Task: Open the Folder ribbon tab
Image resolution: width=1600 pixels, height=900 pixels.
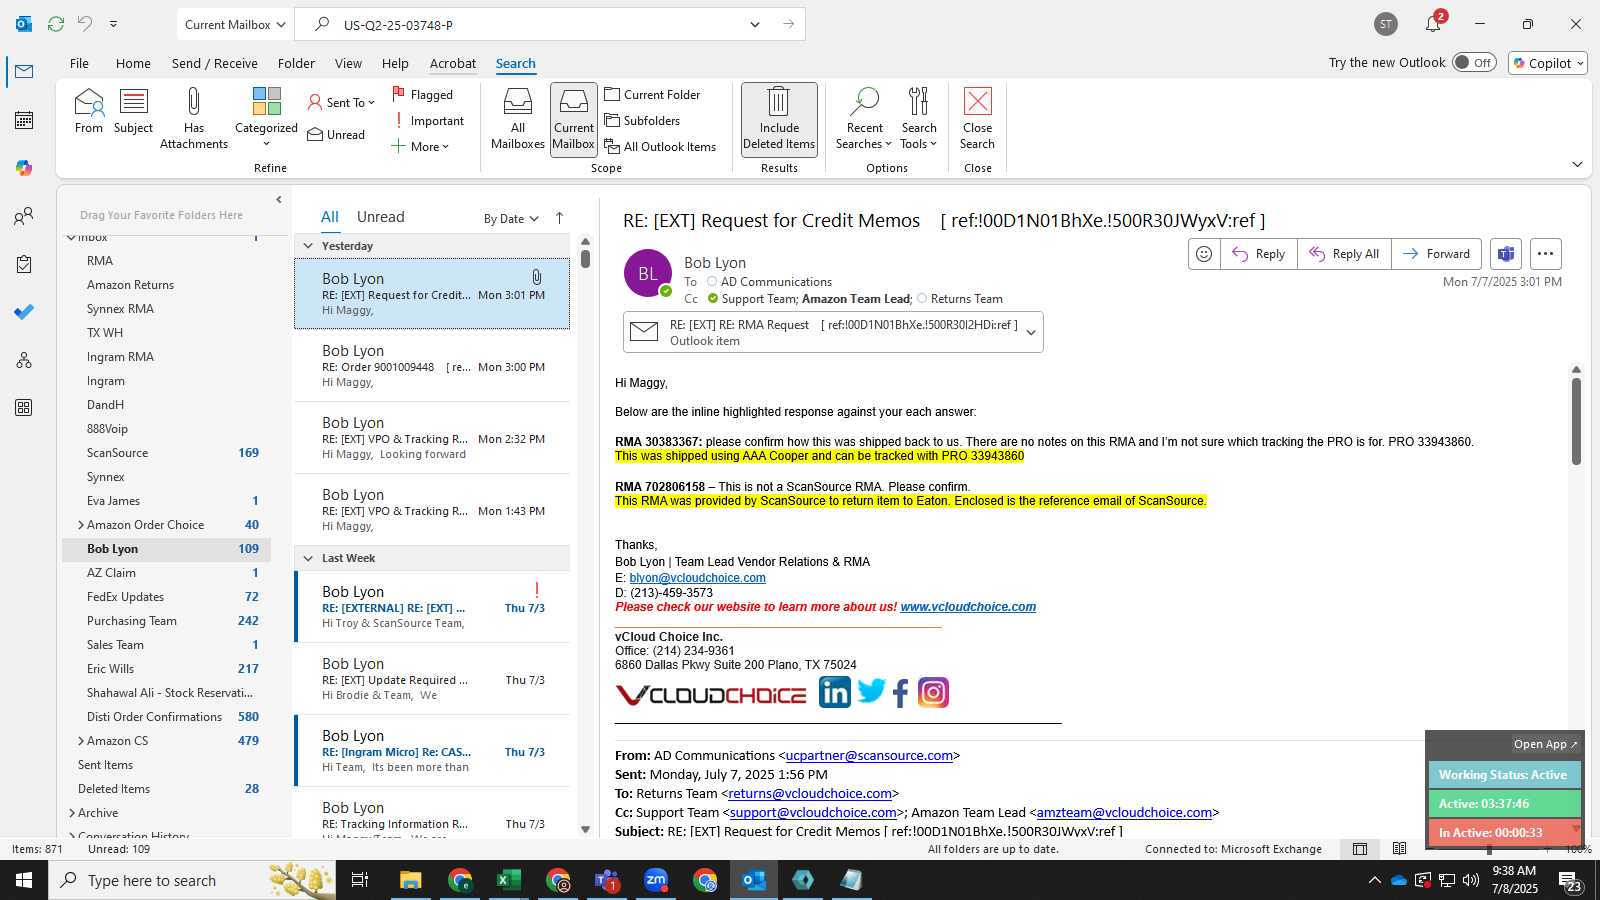Action: 296,63
